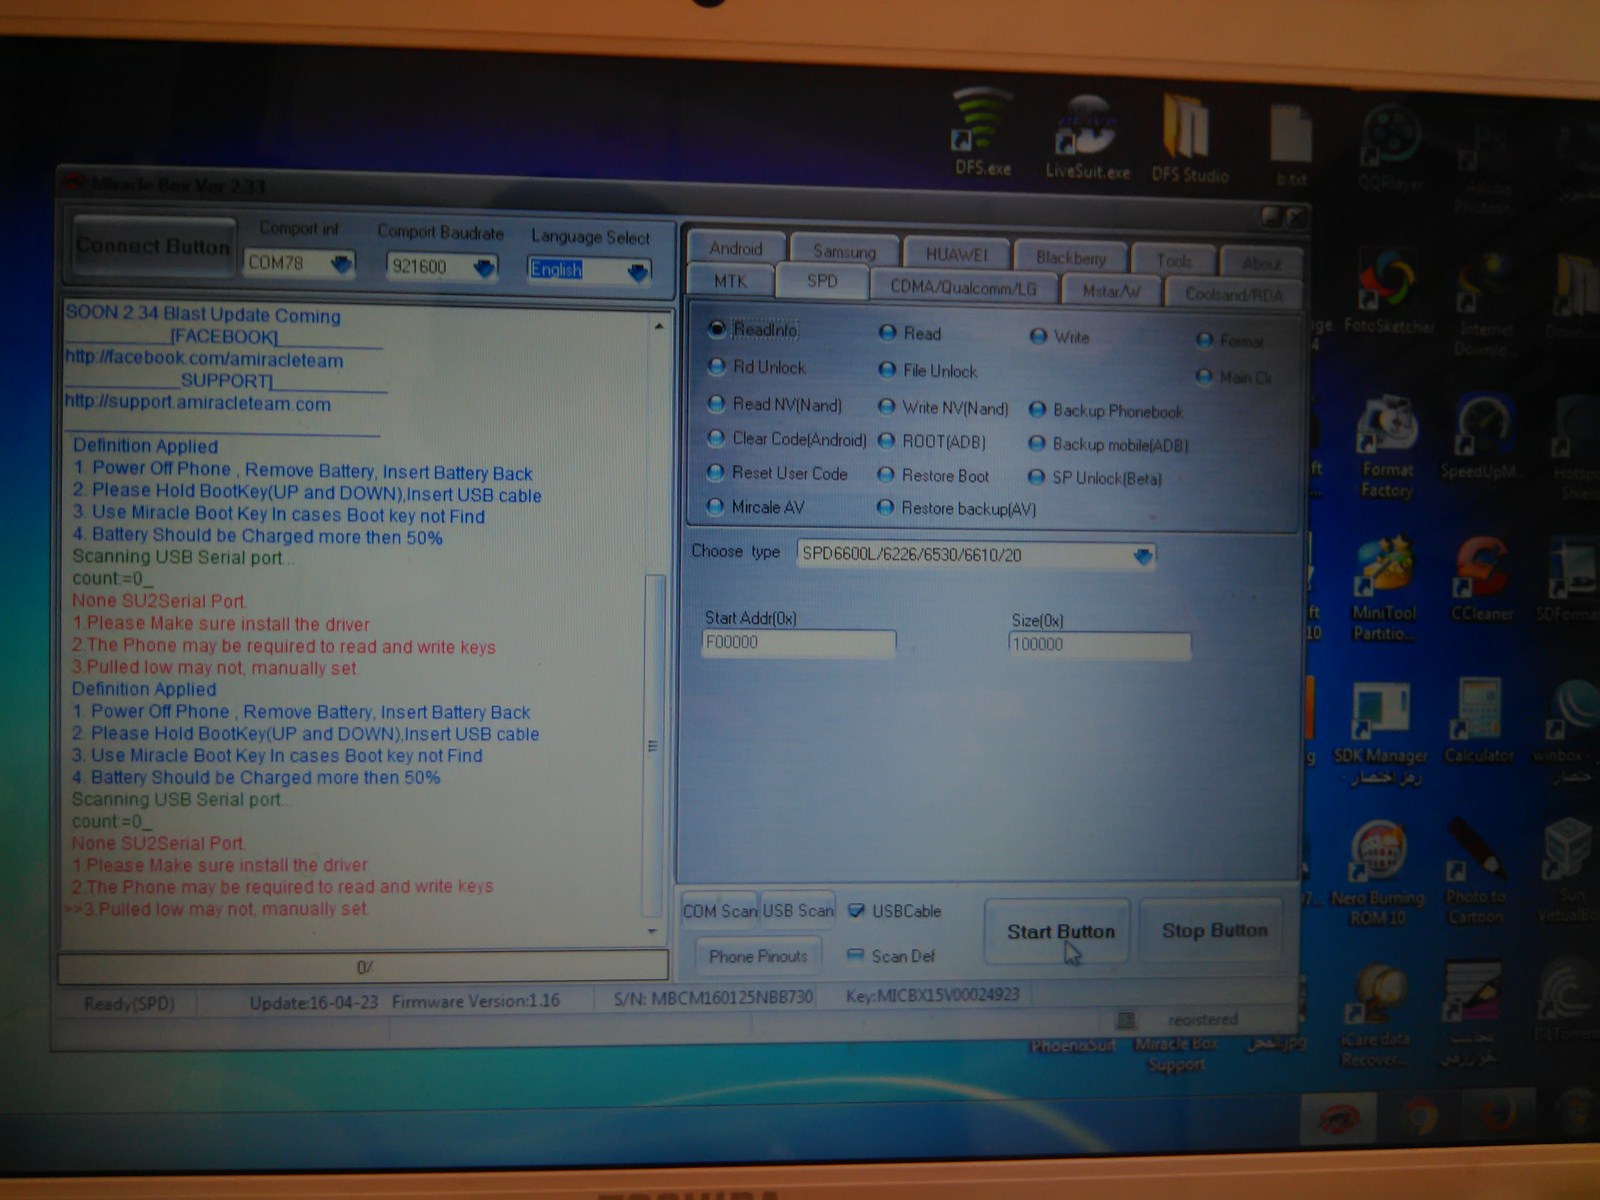
Task: Select the Miracle AV option
Action: tap(756, 507)
